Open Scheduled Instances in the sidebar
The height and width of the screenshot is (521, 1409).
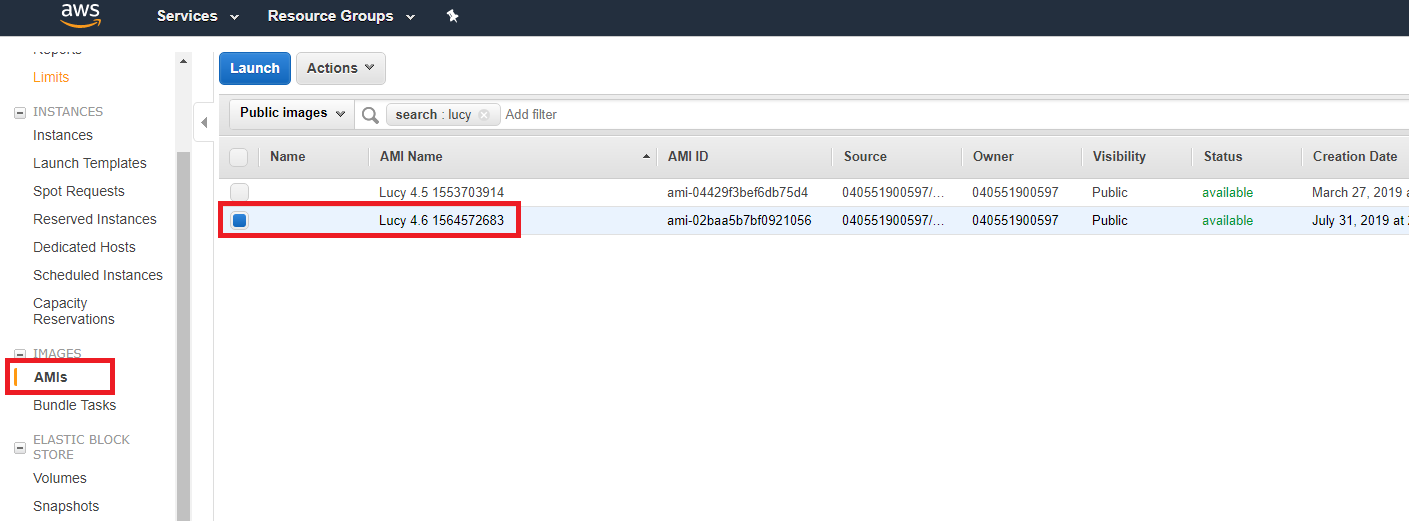tap(98, 275)
